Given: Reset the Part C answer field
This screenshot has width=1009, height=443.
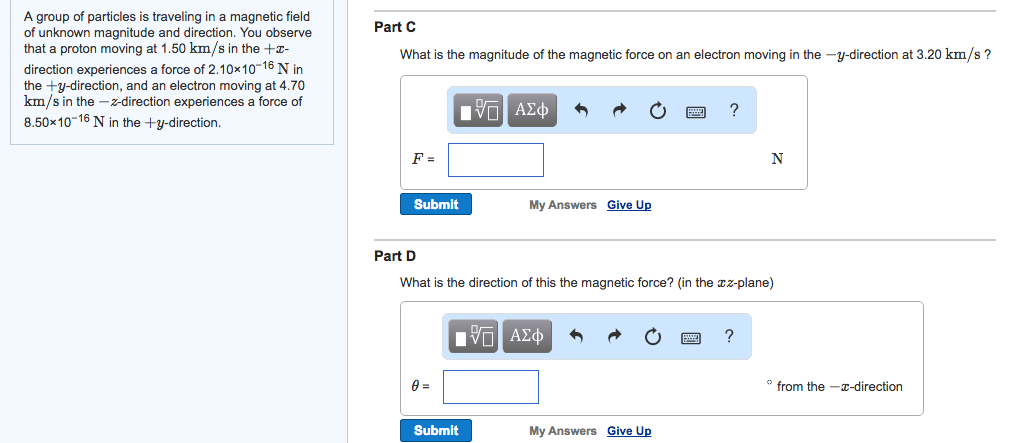Looking at the screenshot, I should pyautogui.click(x=657, y=111).
